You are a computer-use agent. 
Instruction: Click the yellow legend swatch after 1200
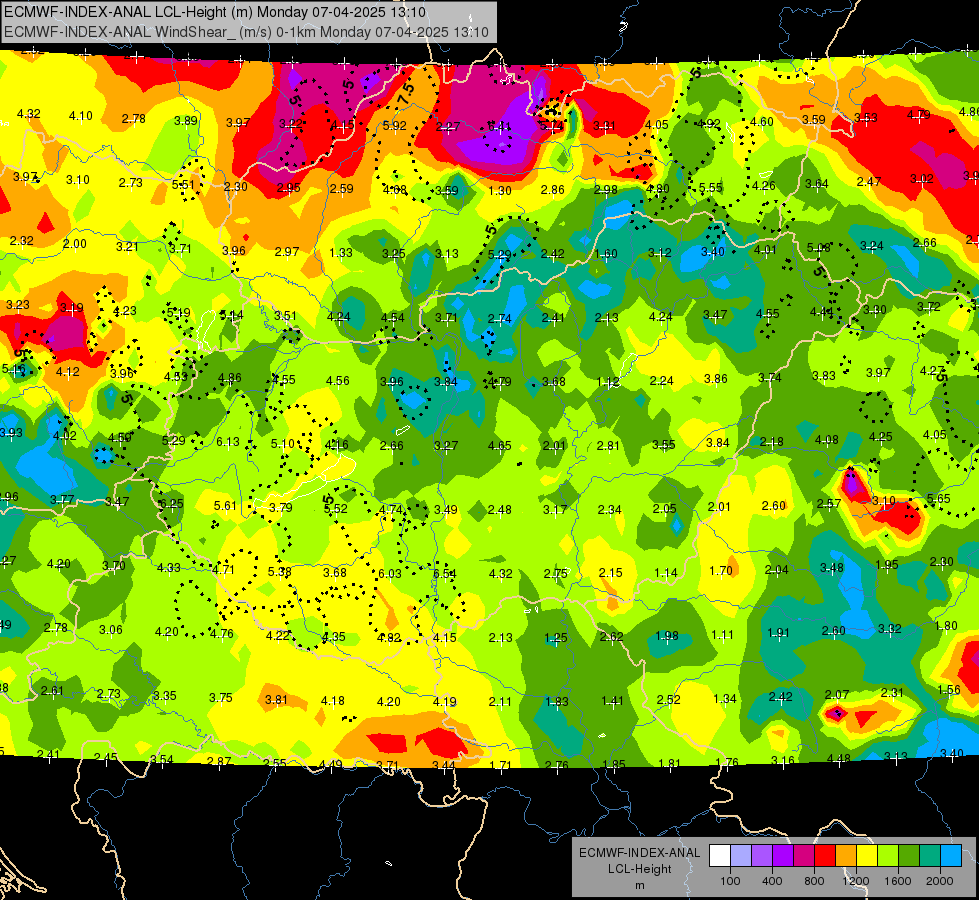pos(867,856)
